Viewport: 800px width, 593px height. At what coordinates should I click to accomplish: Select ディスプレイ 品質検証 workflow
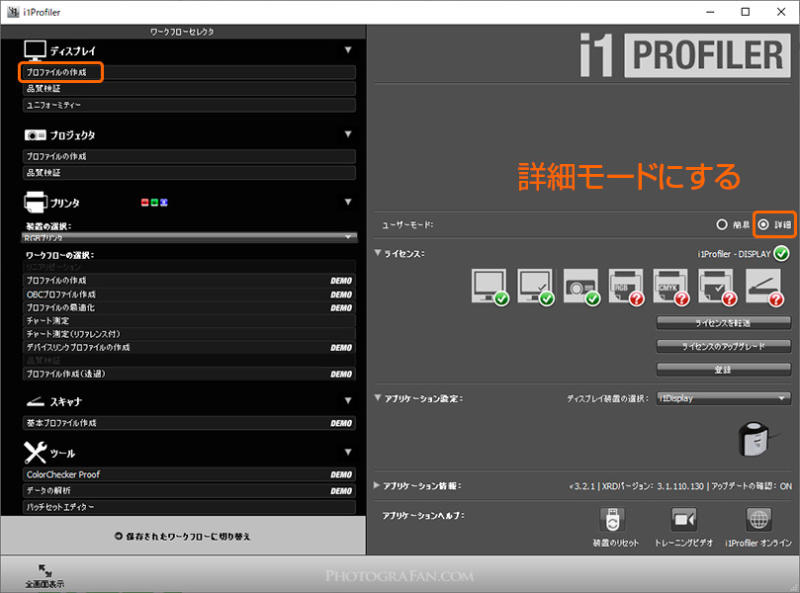point(189,89)
